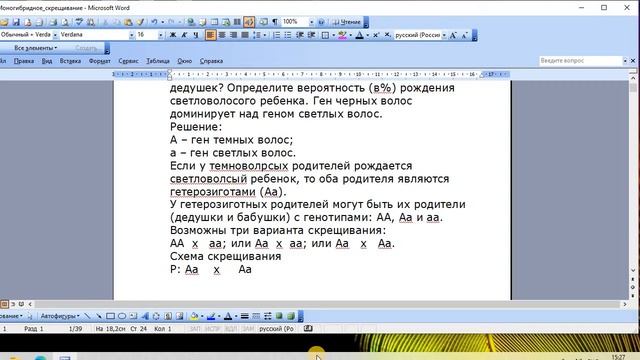
Task: Open the Document Map button
Action: (264, 22)
